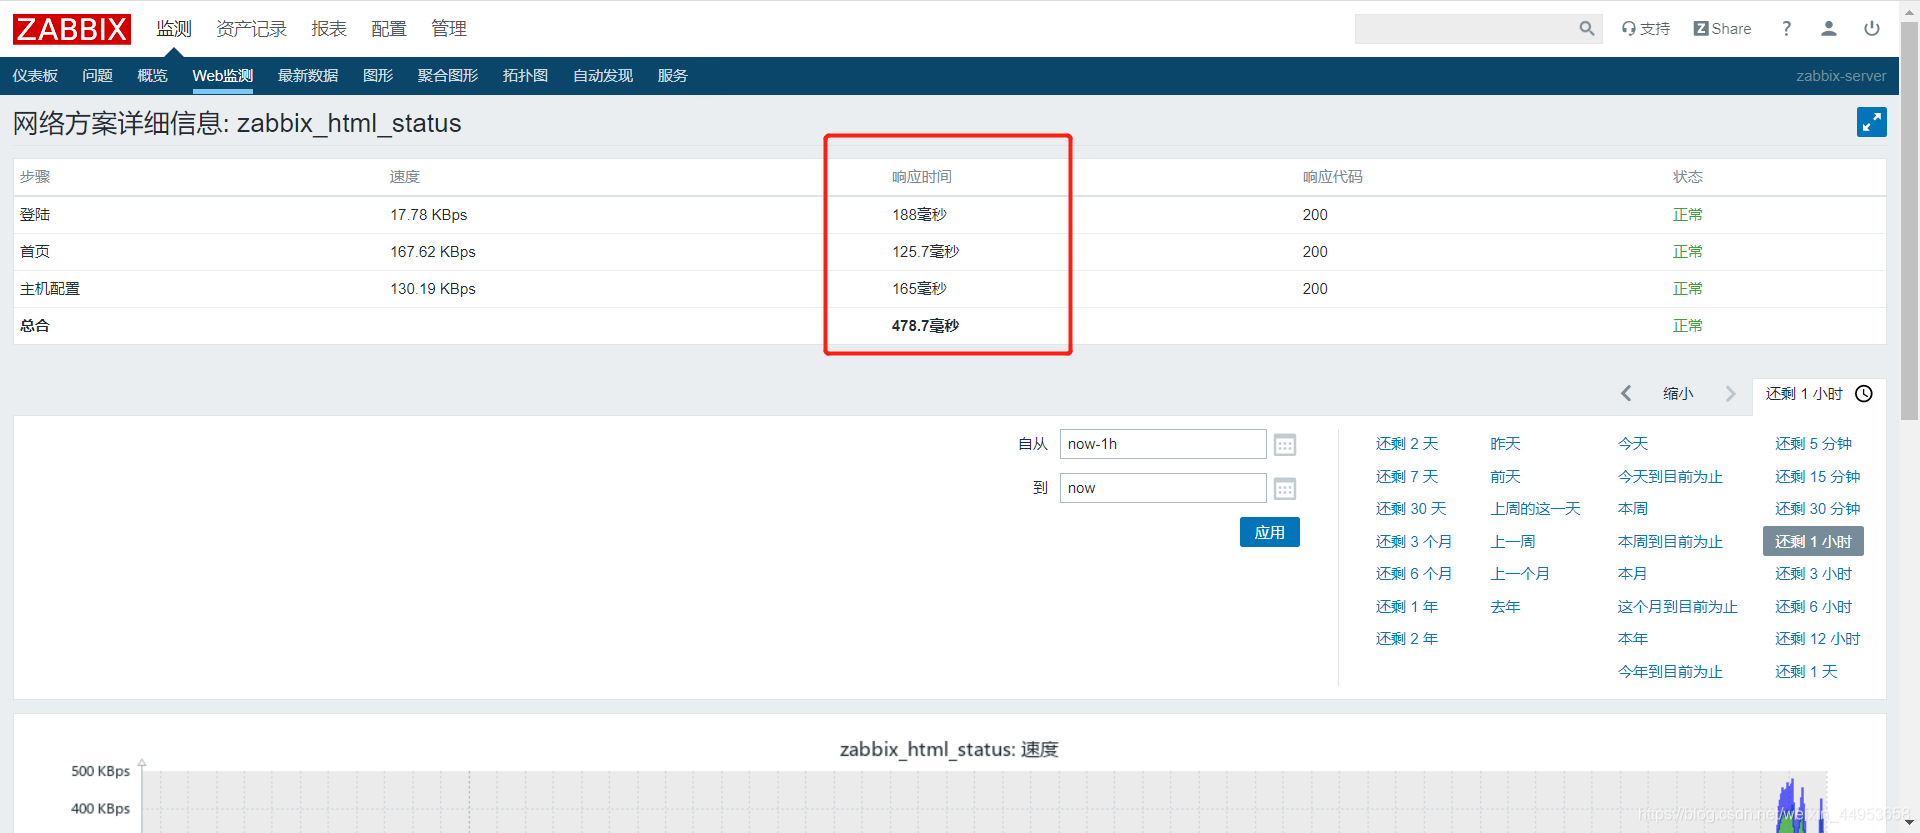Go to 仪表板 submenu

click(35, 76)
